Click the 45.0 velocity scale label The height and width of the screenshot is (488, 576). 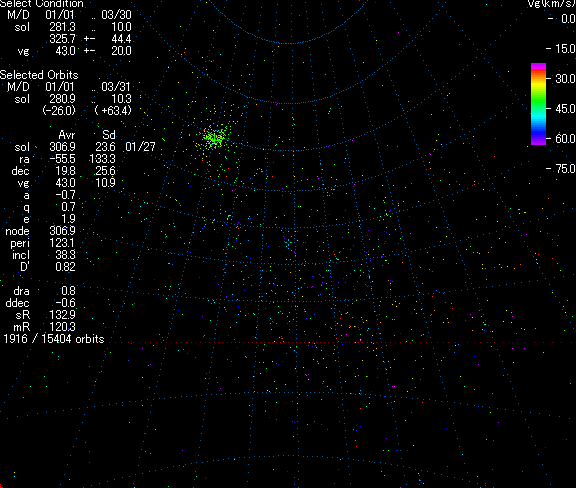tap(565, 108)
